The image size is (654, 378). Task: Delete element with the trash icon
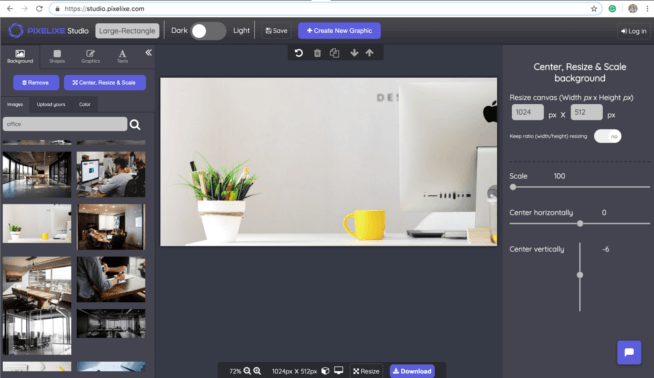click(317, 53)
